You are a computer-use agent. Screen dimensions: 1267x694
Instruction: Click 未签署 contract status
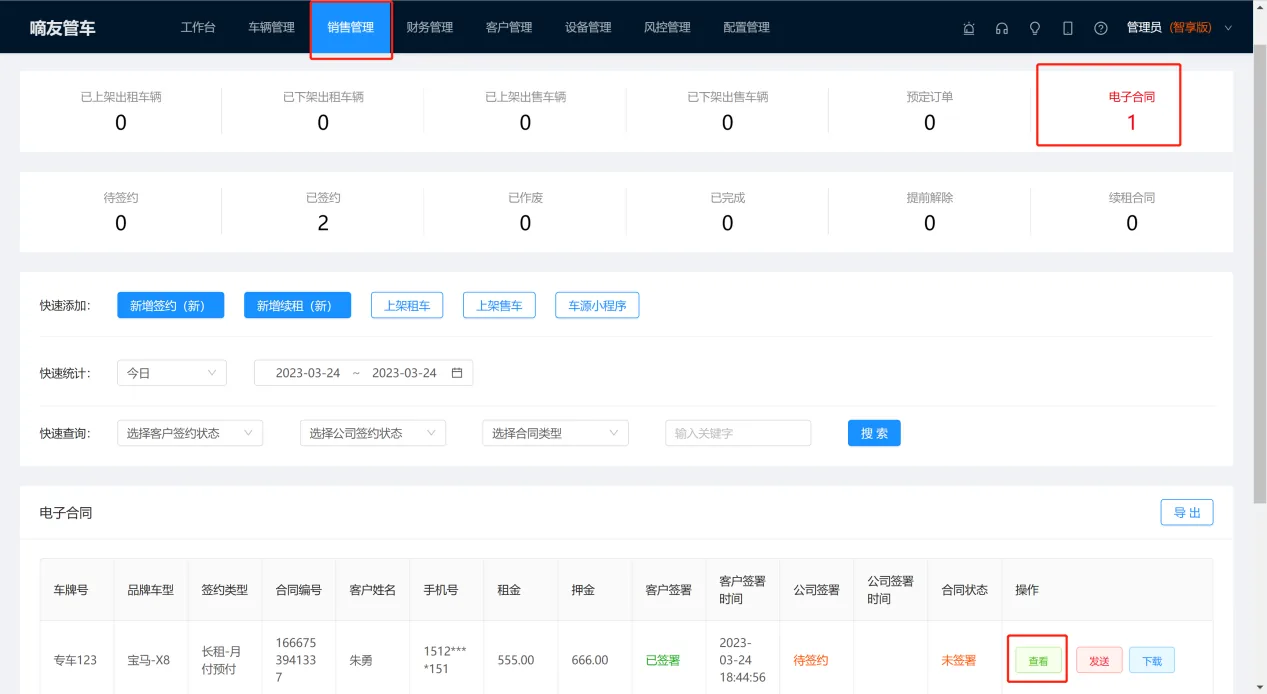coord(959,661)
